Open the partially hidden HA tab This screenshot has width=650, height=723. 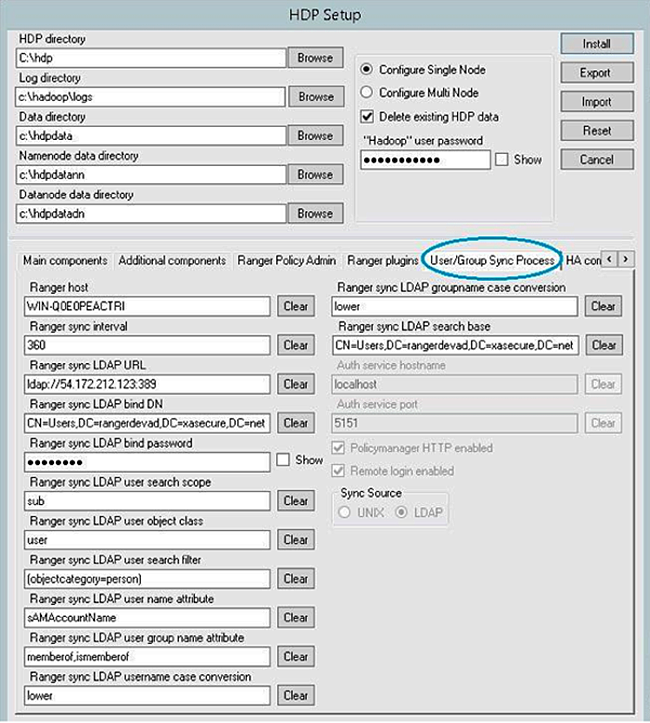click(583, 261)
